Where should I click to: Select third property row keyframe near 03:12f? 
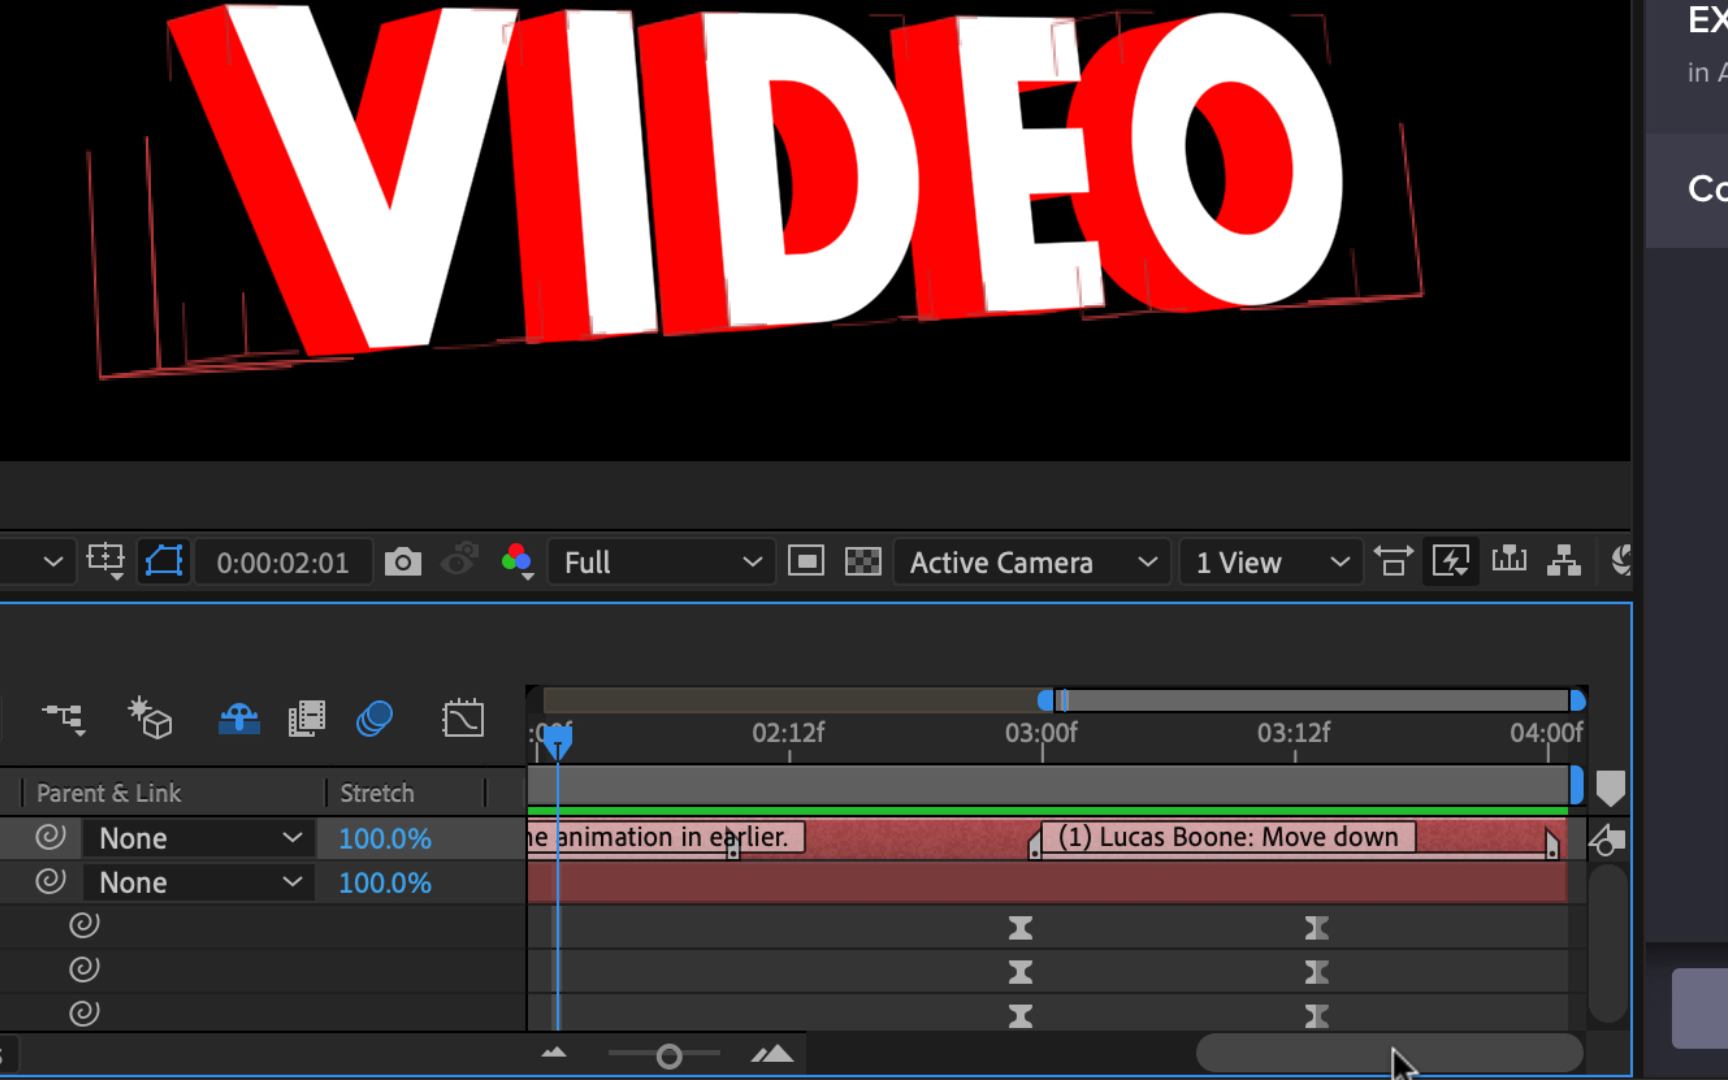pyautogui.click(x=1316, y=1016)
